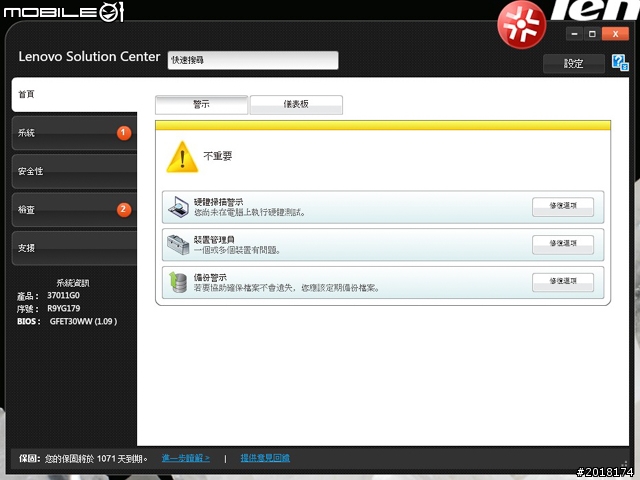Click the 硬體掃描警示 alert title
640x480 pixels.
[x=218, y=202]
